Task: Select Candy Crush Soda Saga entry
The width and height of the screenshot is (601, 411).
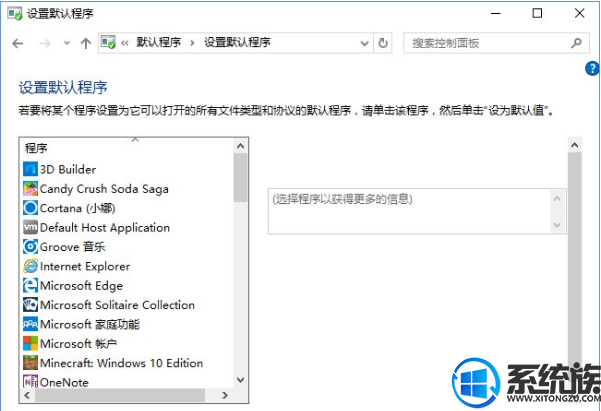Action: coord(104,189)
